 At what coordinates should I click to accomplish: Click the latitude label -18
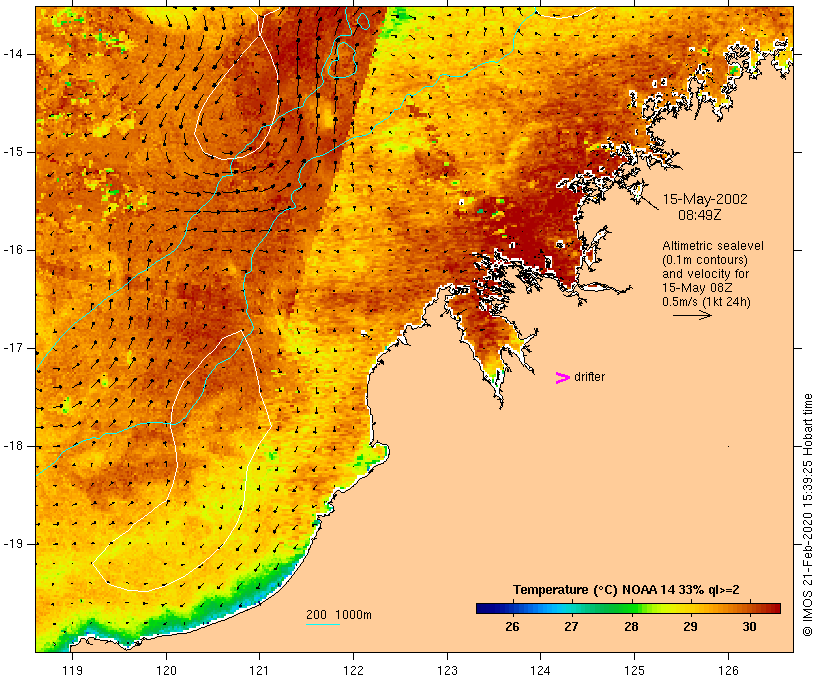click(12, 446)
